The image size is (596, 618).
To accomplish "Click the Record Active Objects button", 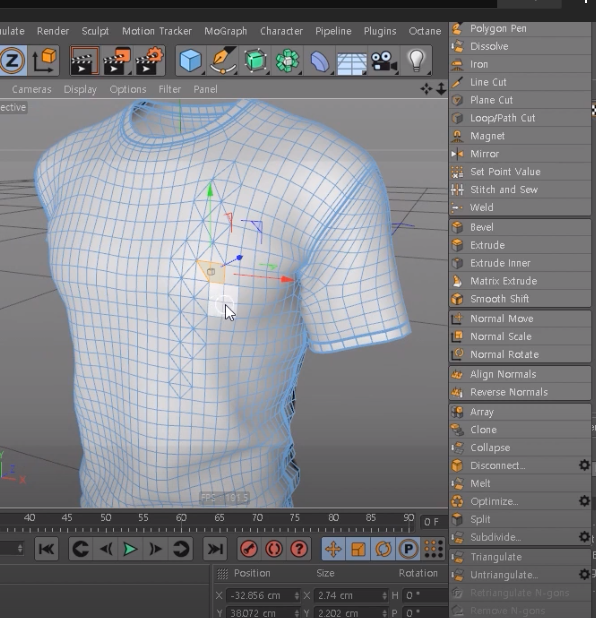I will [x=249, y=549].
